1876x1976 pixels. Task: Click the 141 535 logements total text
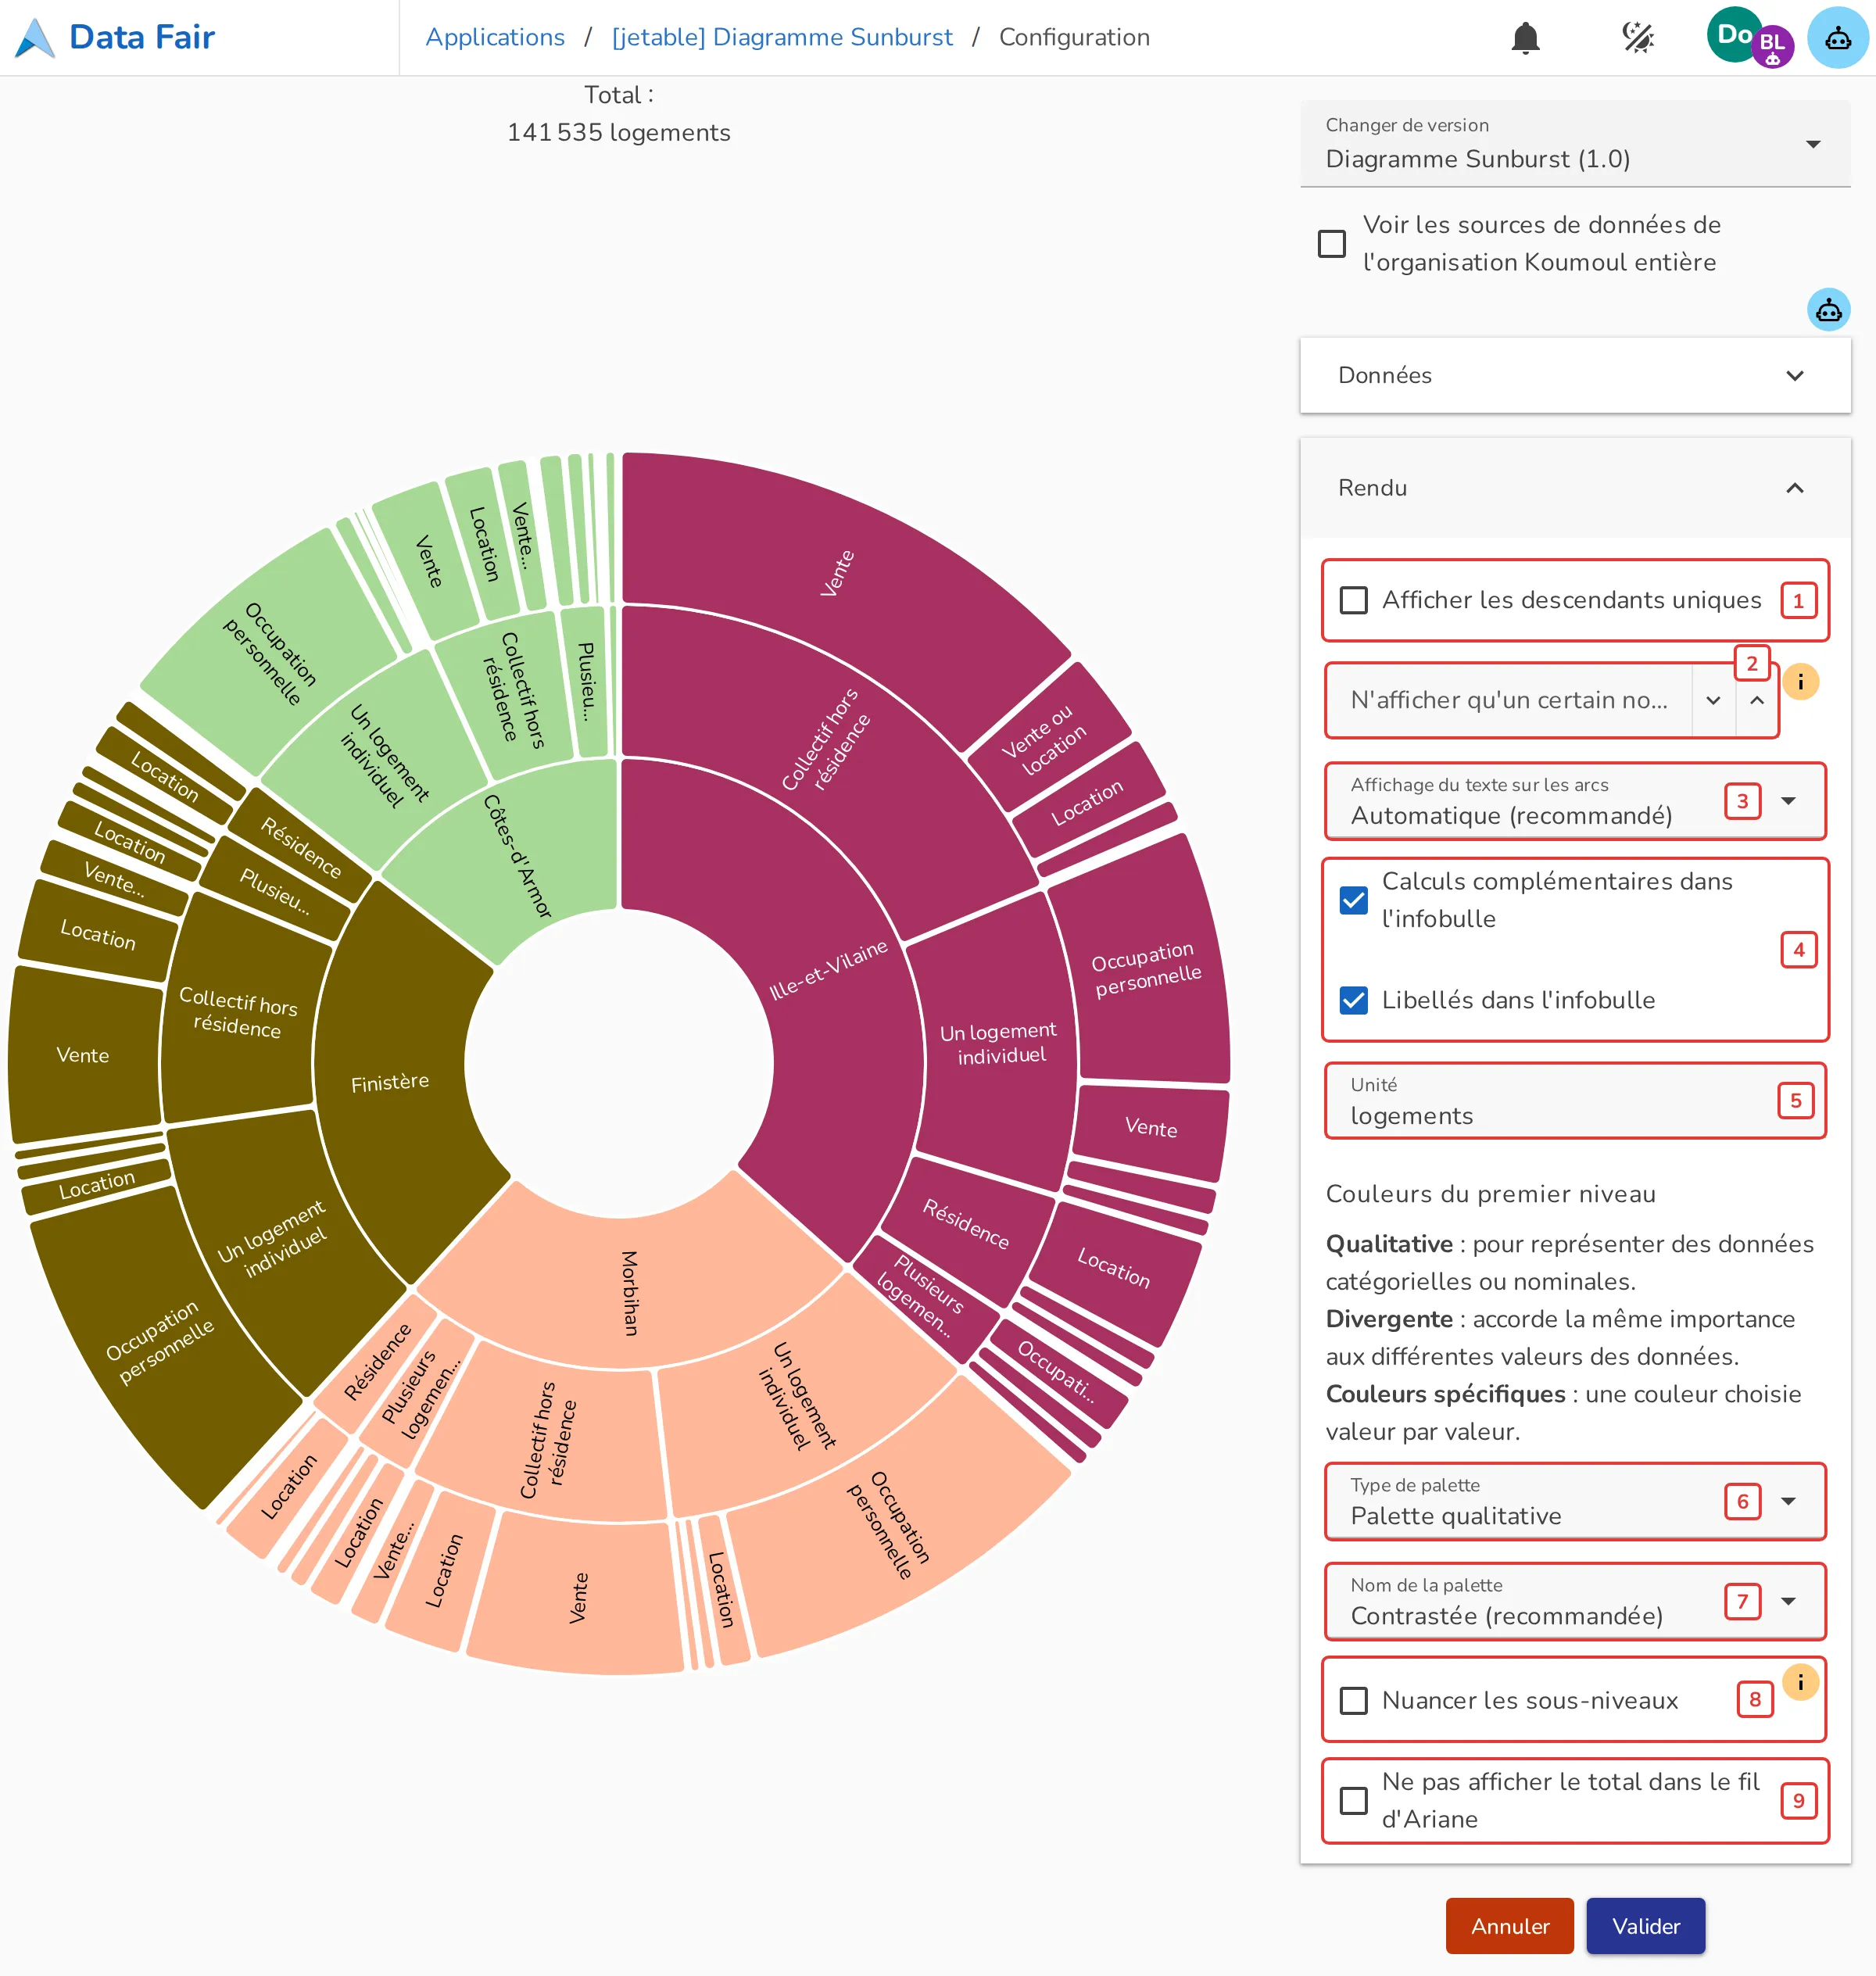tap(618, 132)
